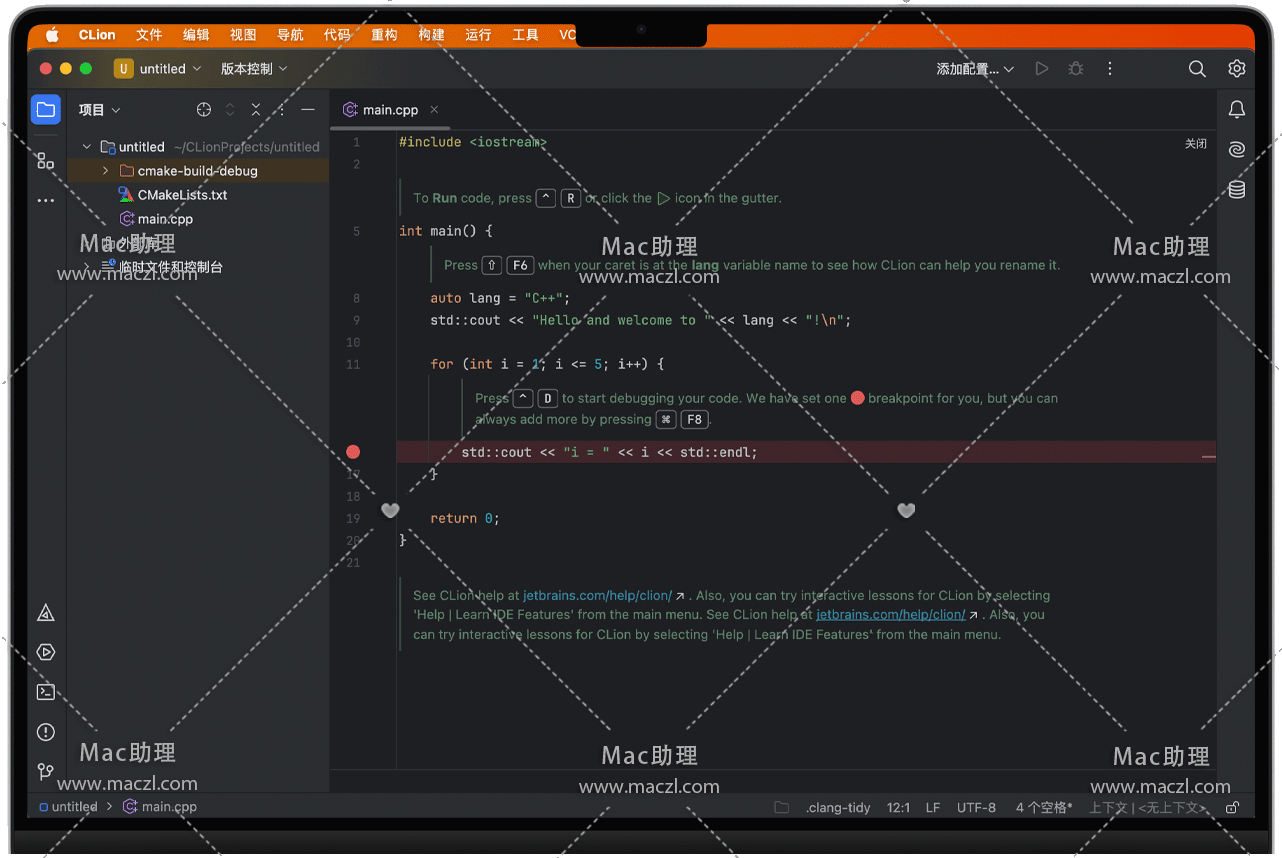Viewport: 1282px width, 858px height.
Task: Open the 版本控制 dropdown
Action: coord(254,69)
